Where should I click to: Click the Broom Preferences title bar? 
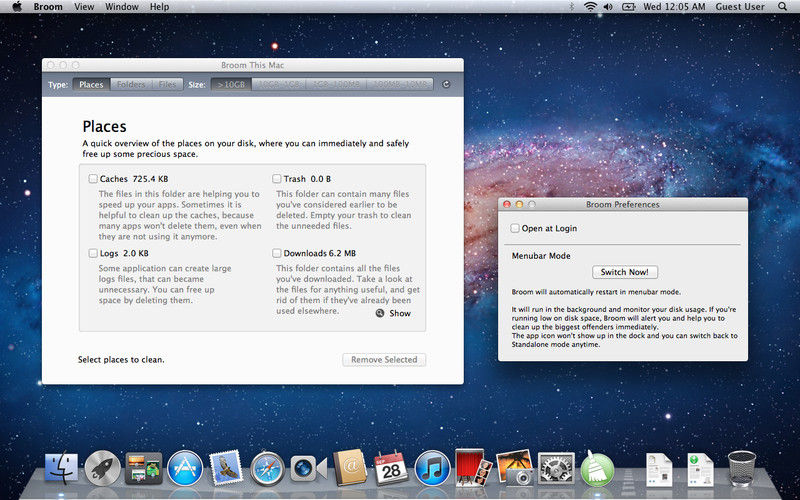622,204
